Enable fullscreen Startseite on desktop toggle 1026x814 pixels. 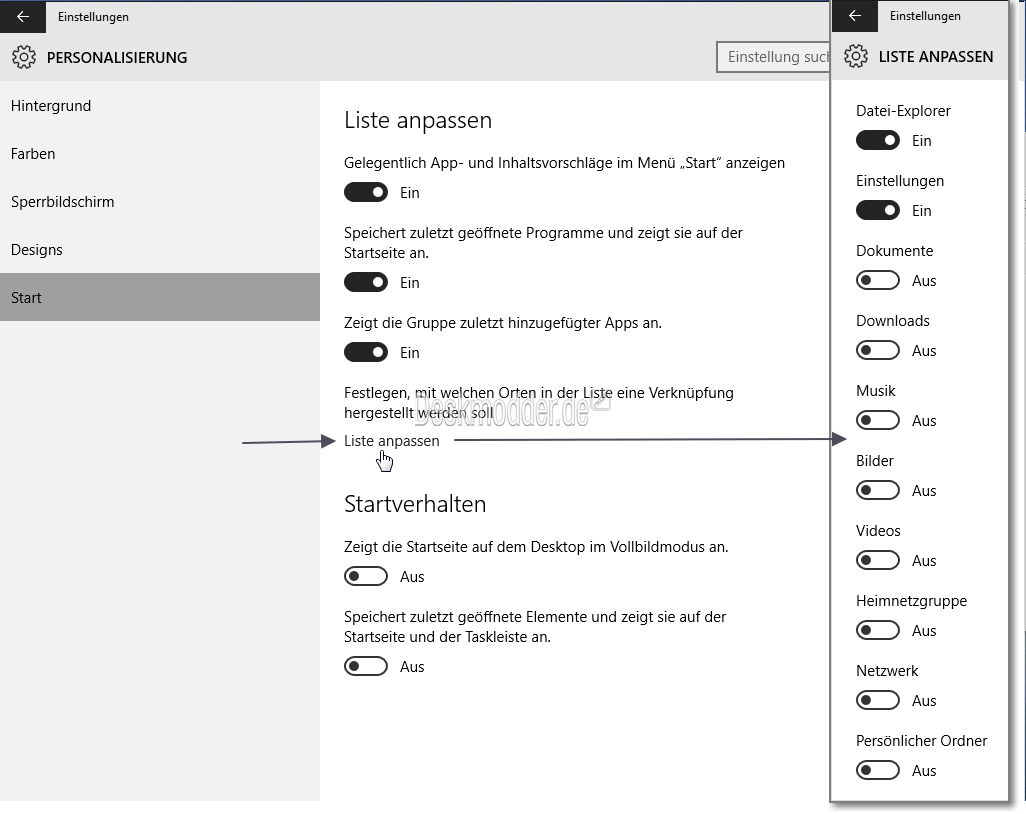[x=366, y=576]
